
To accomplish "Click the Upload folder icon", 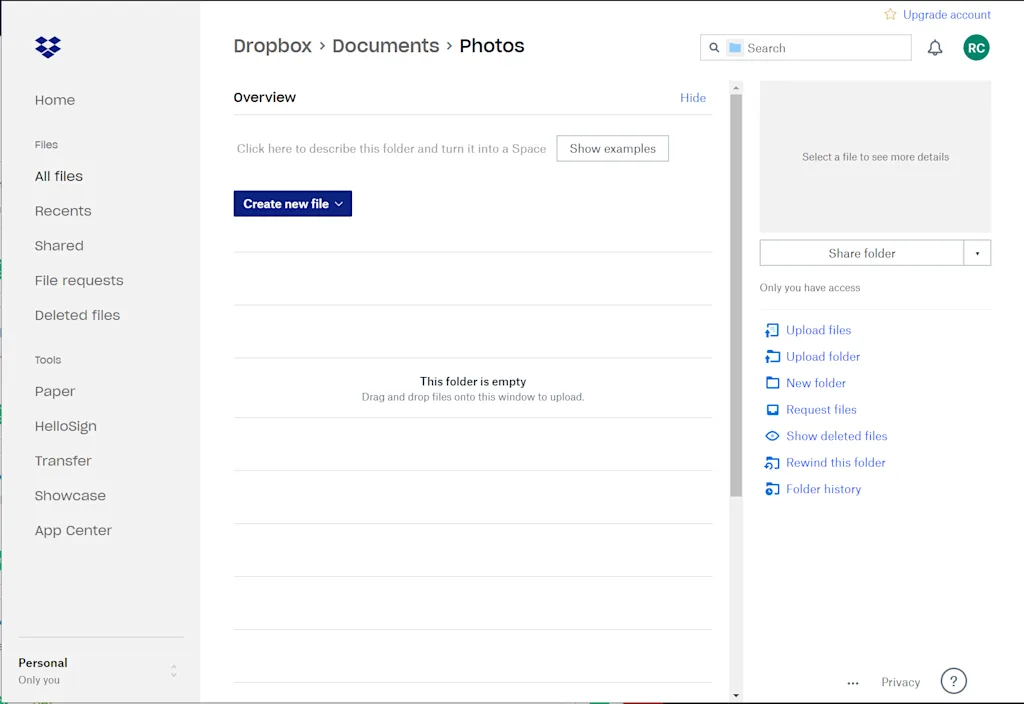I will point(772,357).
